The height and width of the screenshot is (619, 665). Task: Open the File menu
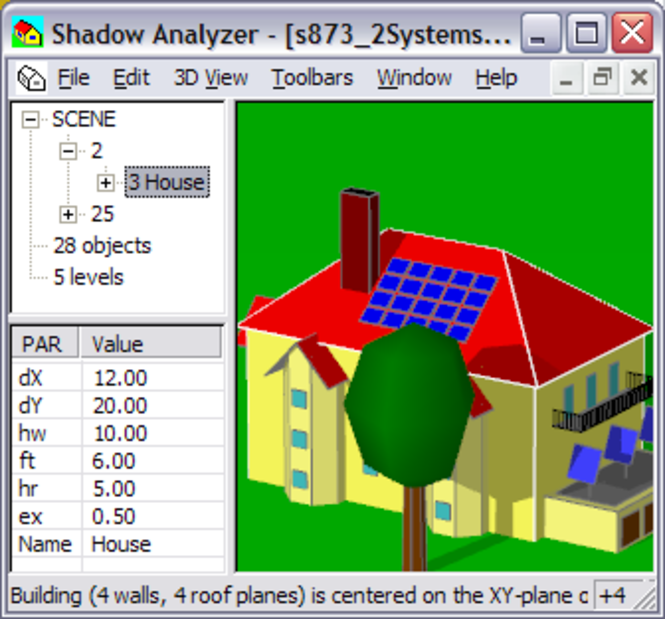(73, 78)
